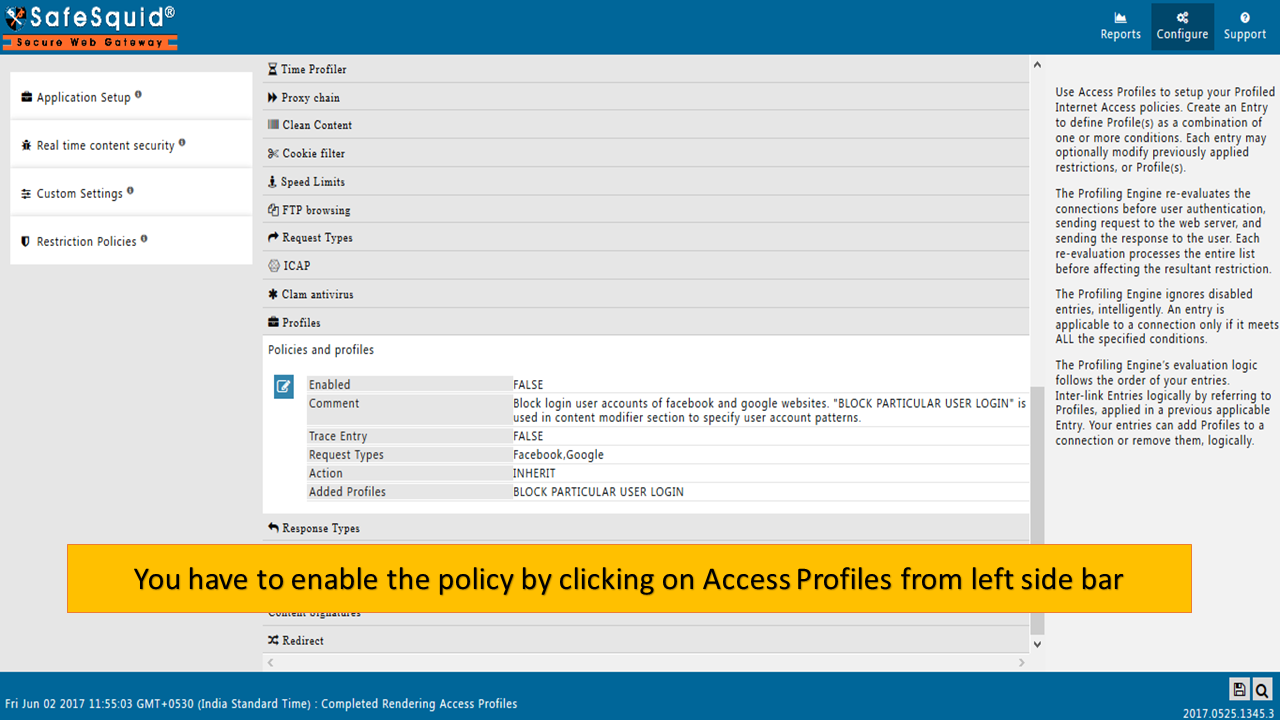The height and width of the screenshot is (720, 1280).
Task: Click the vertical scrollbar thumb
Action: tap(1037, 510)
